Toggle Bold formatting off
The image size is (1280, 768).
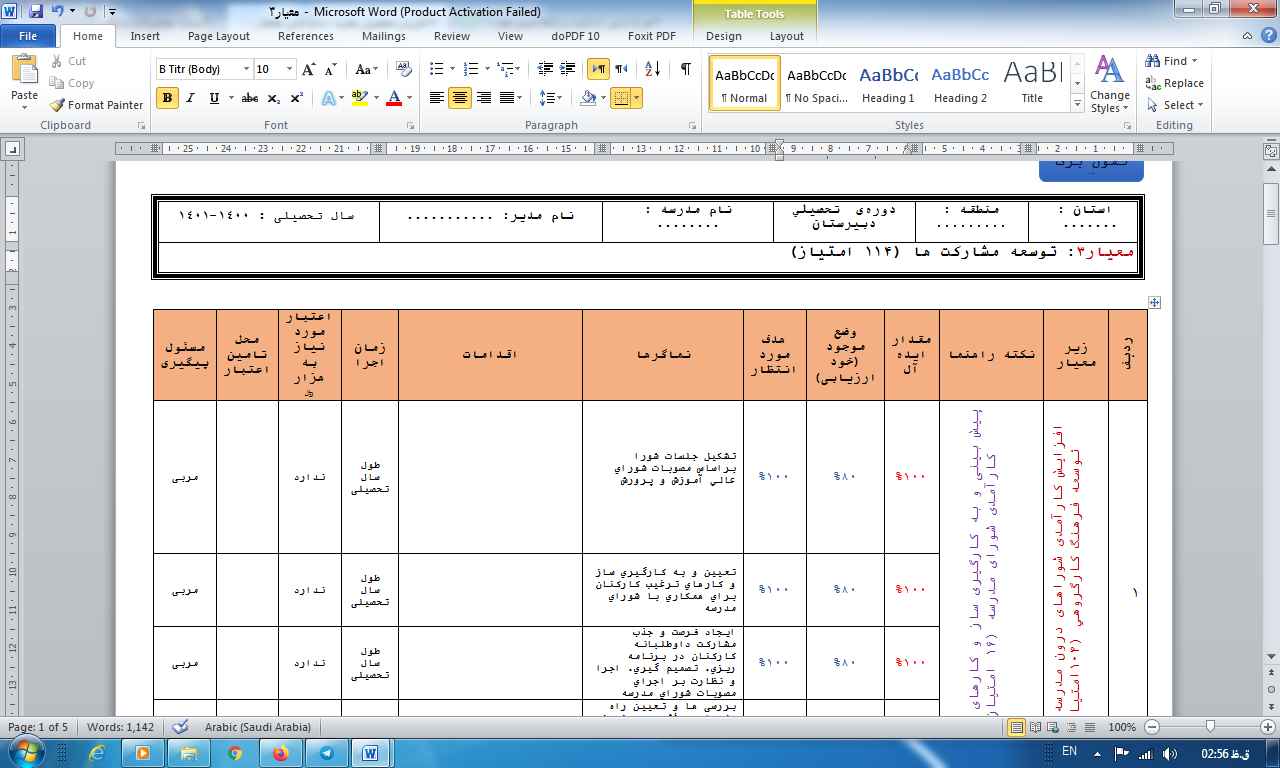(167, 98)
